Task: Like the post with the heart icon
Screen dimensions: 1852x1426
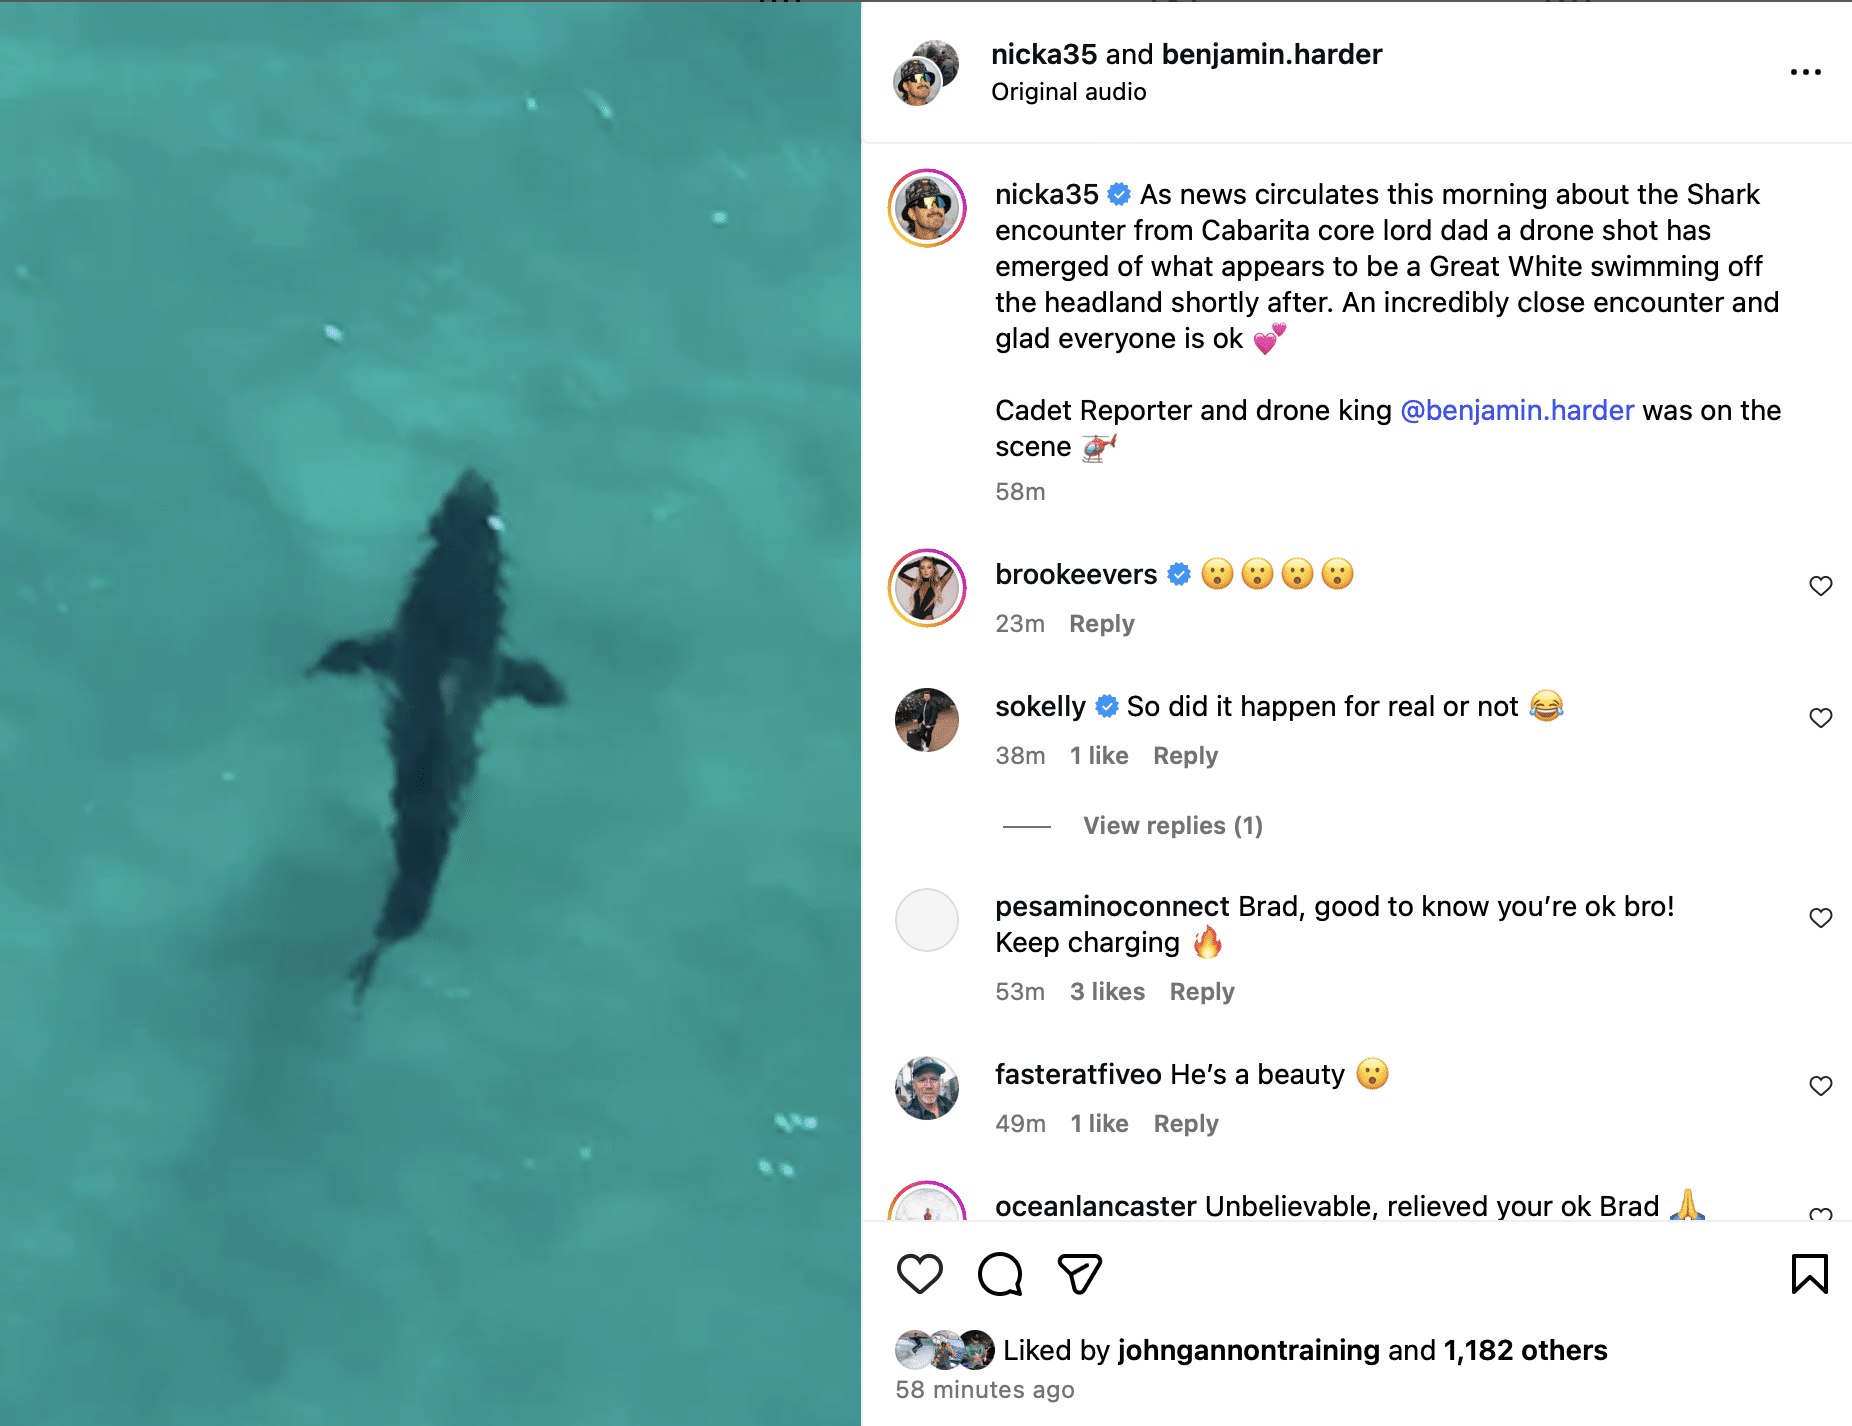Action: [x=919, y=1274]
